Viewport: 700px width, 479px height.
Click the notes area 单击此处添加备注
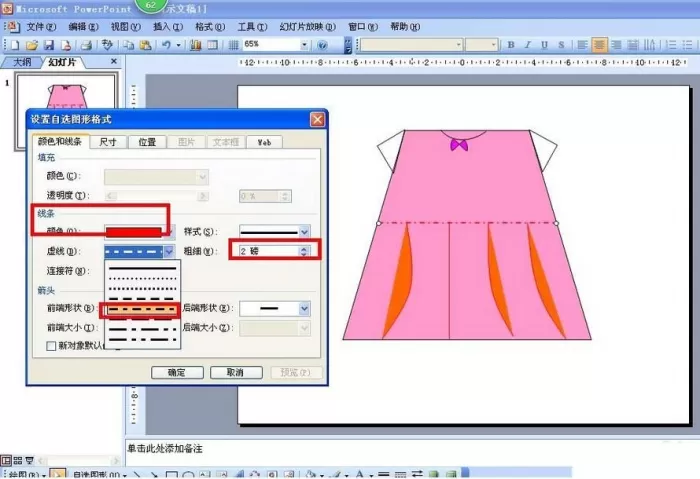point(165,449)
